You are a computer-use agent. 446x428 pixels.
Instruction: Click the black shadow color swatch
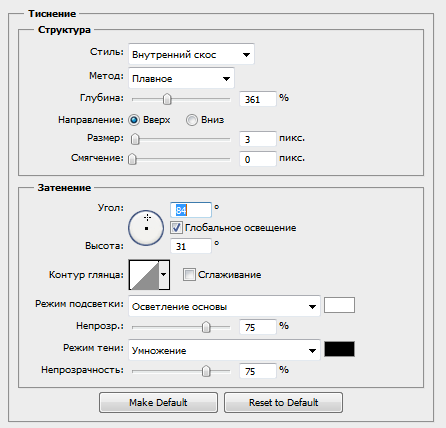coord(339,349)
